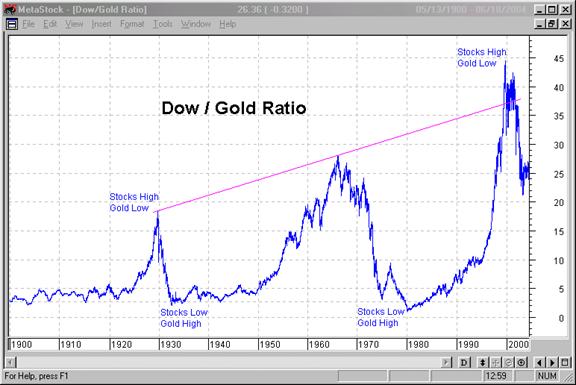Move chart right with the black right arrow

click(x=552, y=363)
